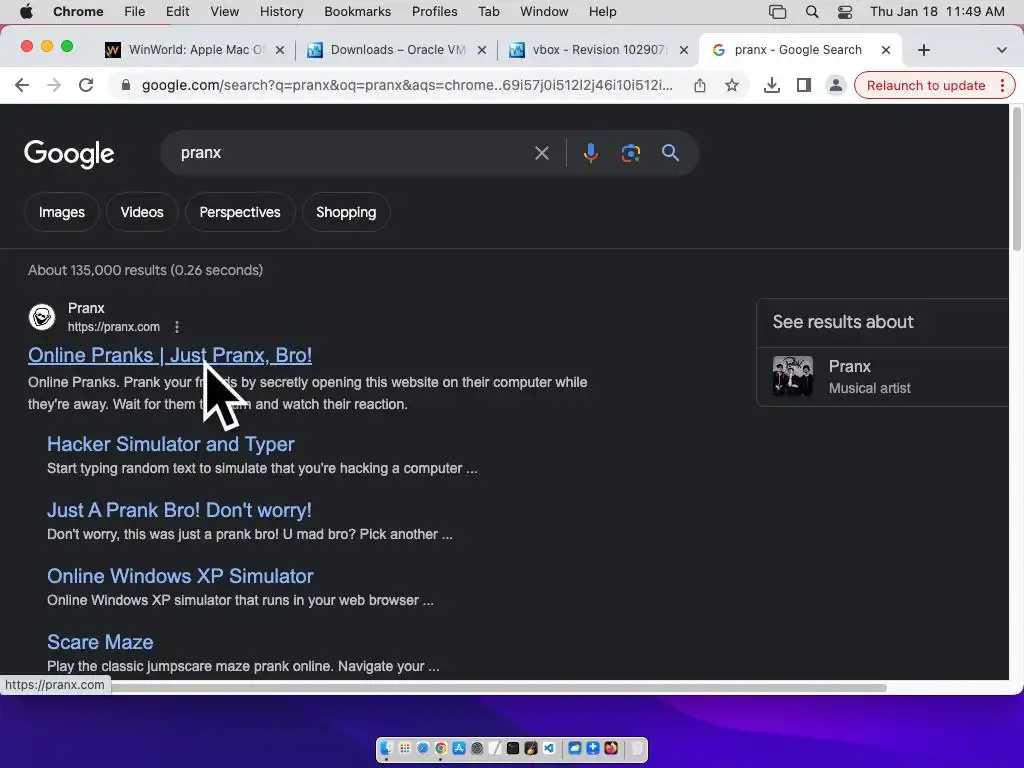Open the Profiles menu
Image resolution: width=1024 pixels, height=768 pixels.
pos(434,12)
